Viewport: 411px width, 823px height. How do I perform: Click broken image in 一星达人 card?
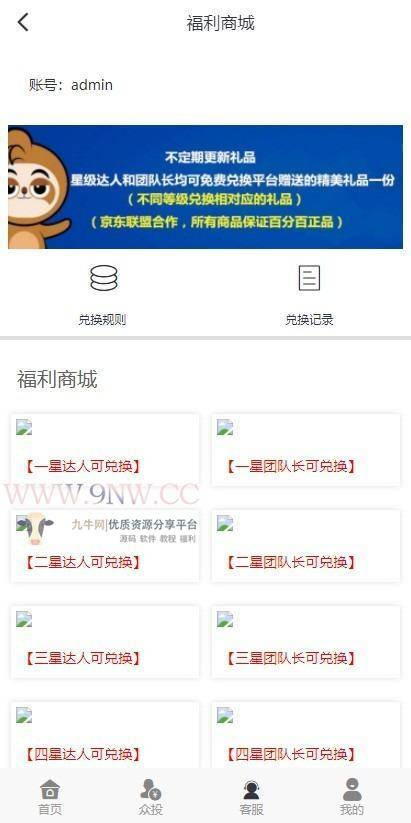click(24, 427)
